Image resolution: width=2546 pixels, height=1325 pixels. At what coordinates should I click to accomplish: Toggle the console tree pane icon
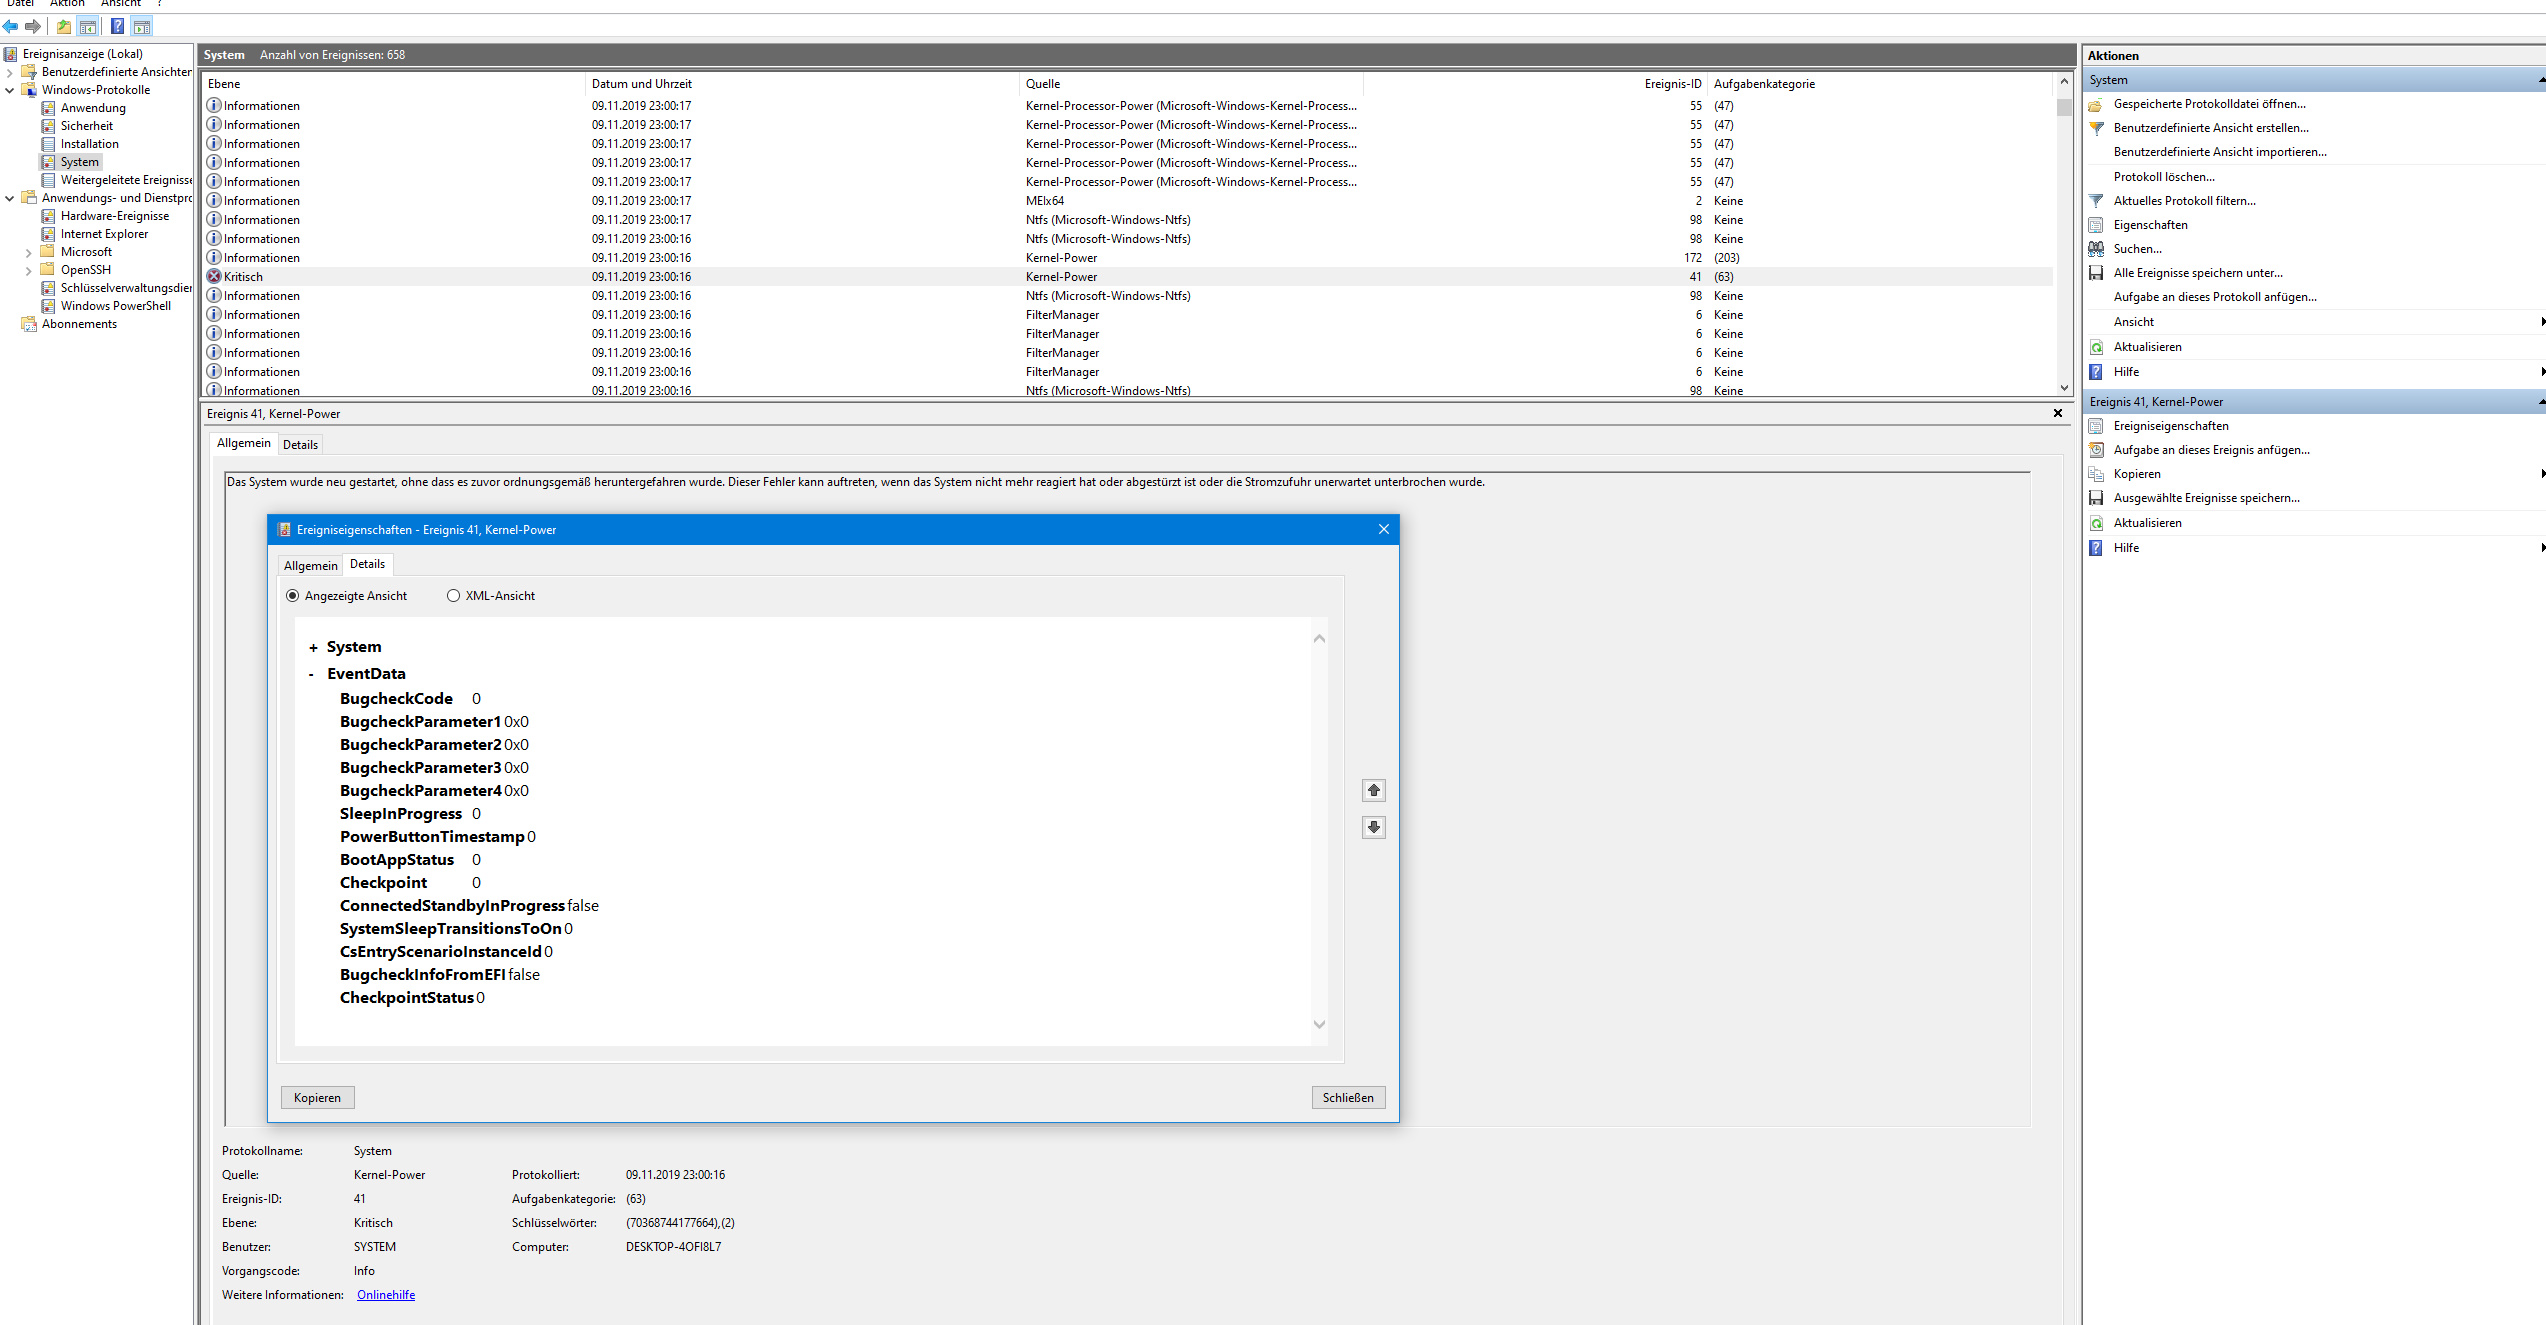click(x=88, y=27)
